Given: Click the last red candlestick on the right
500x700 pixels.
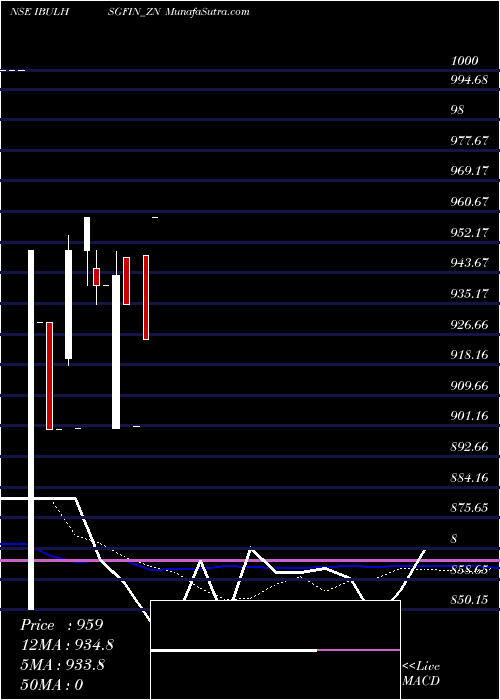Looking at the screenshot, I should click(146, 297).
